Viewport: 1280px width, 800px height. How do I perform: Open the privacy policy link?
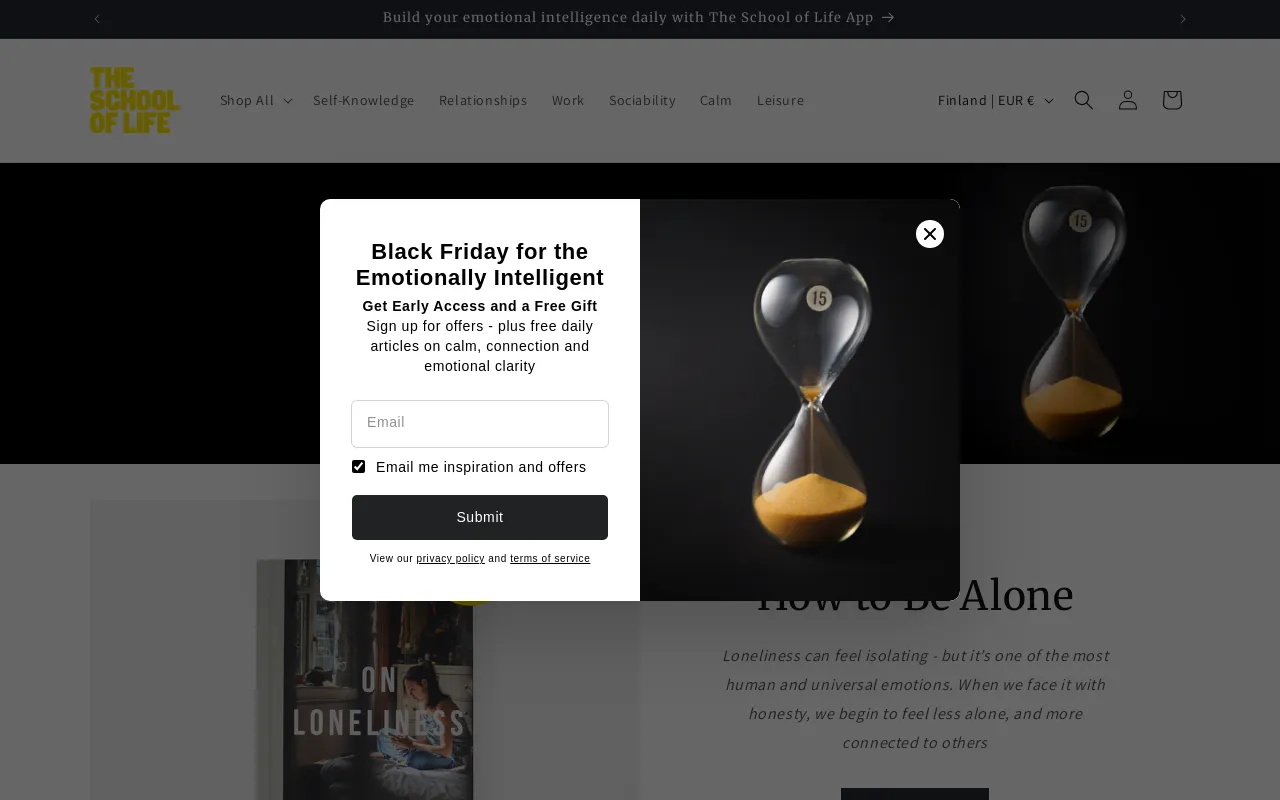(450, 559)
